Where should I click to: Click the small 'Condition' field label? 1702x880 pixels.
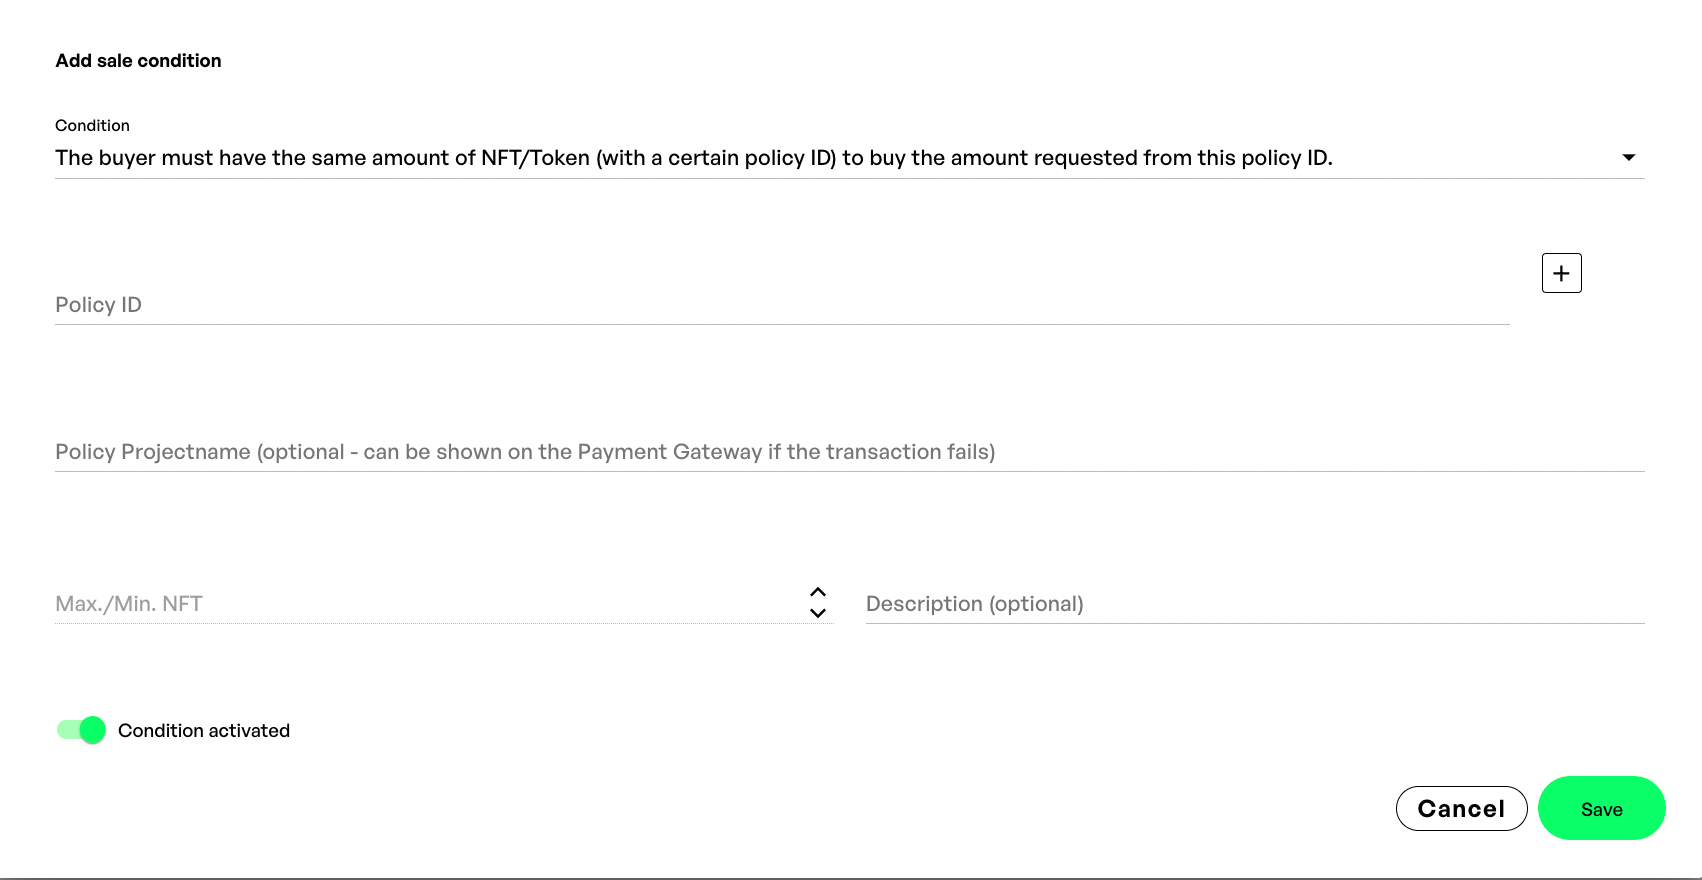(x=92, y=126)
